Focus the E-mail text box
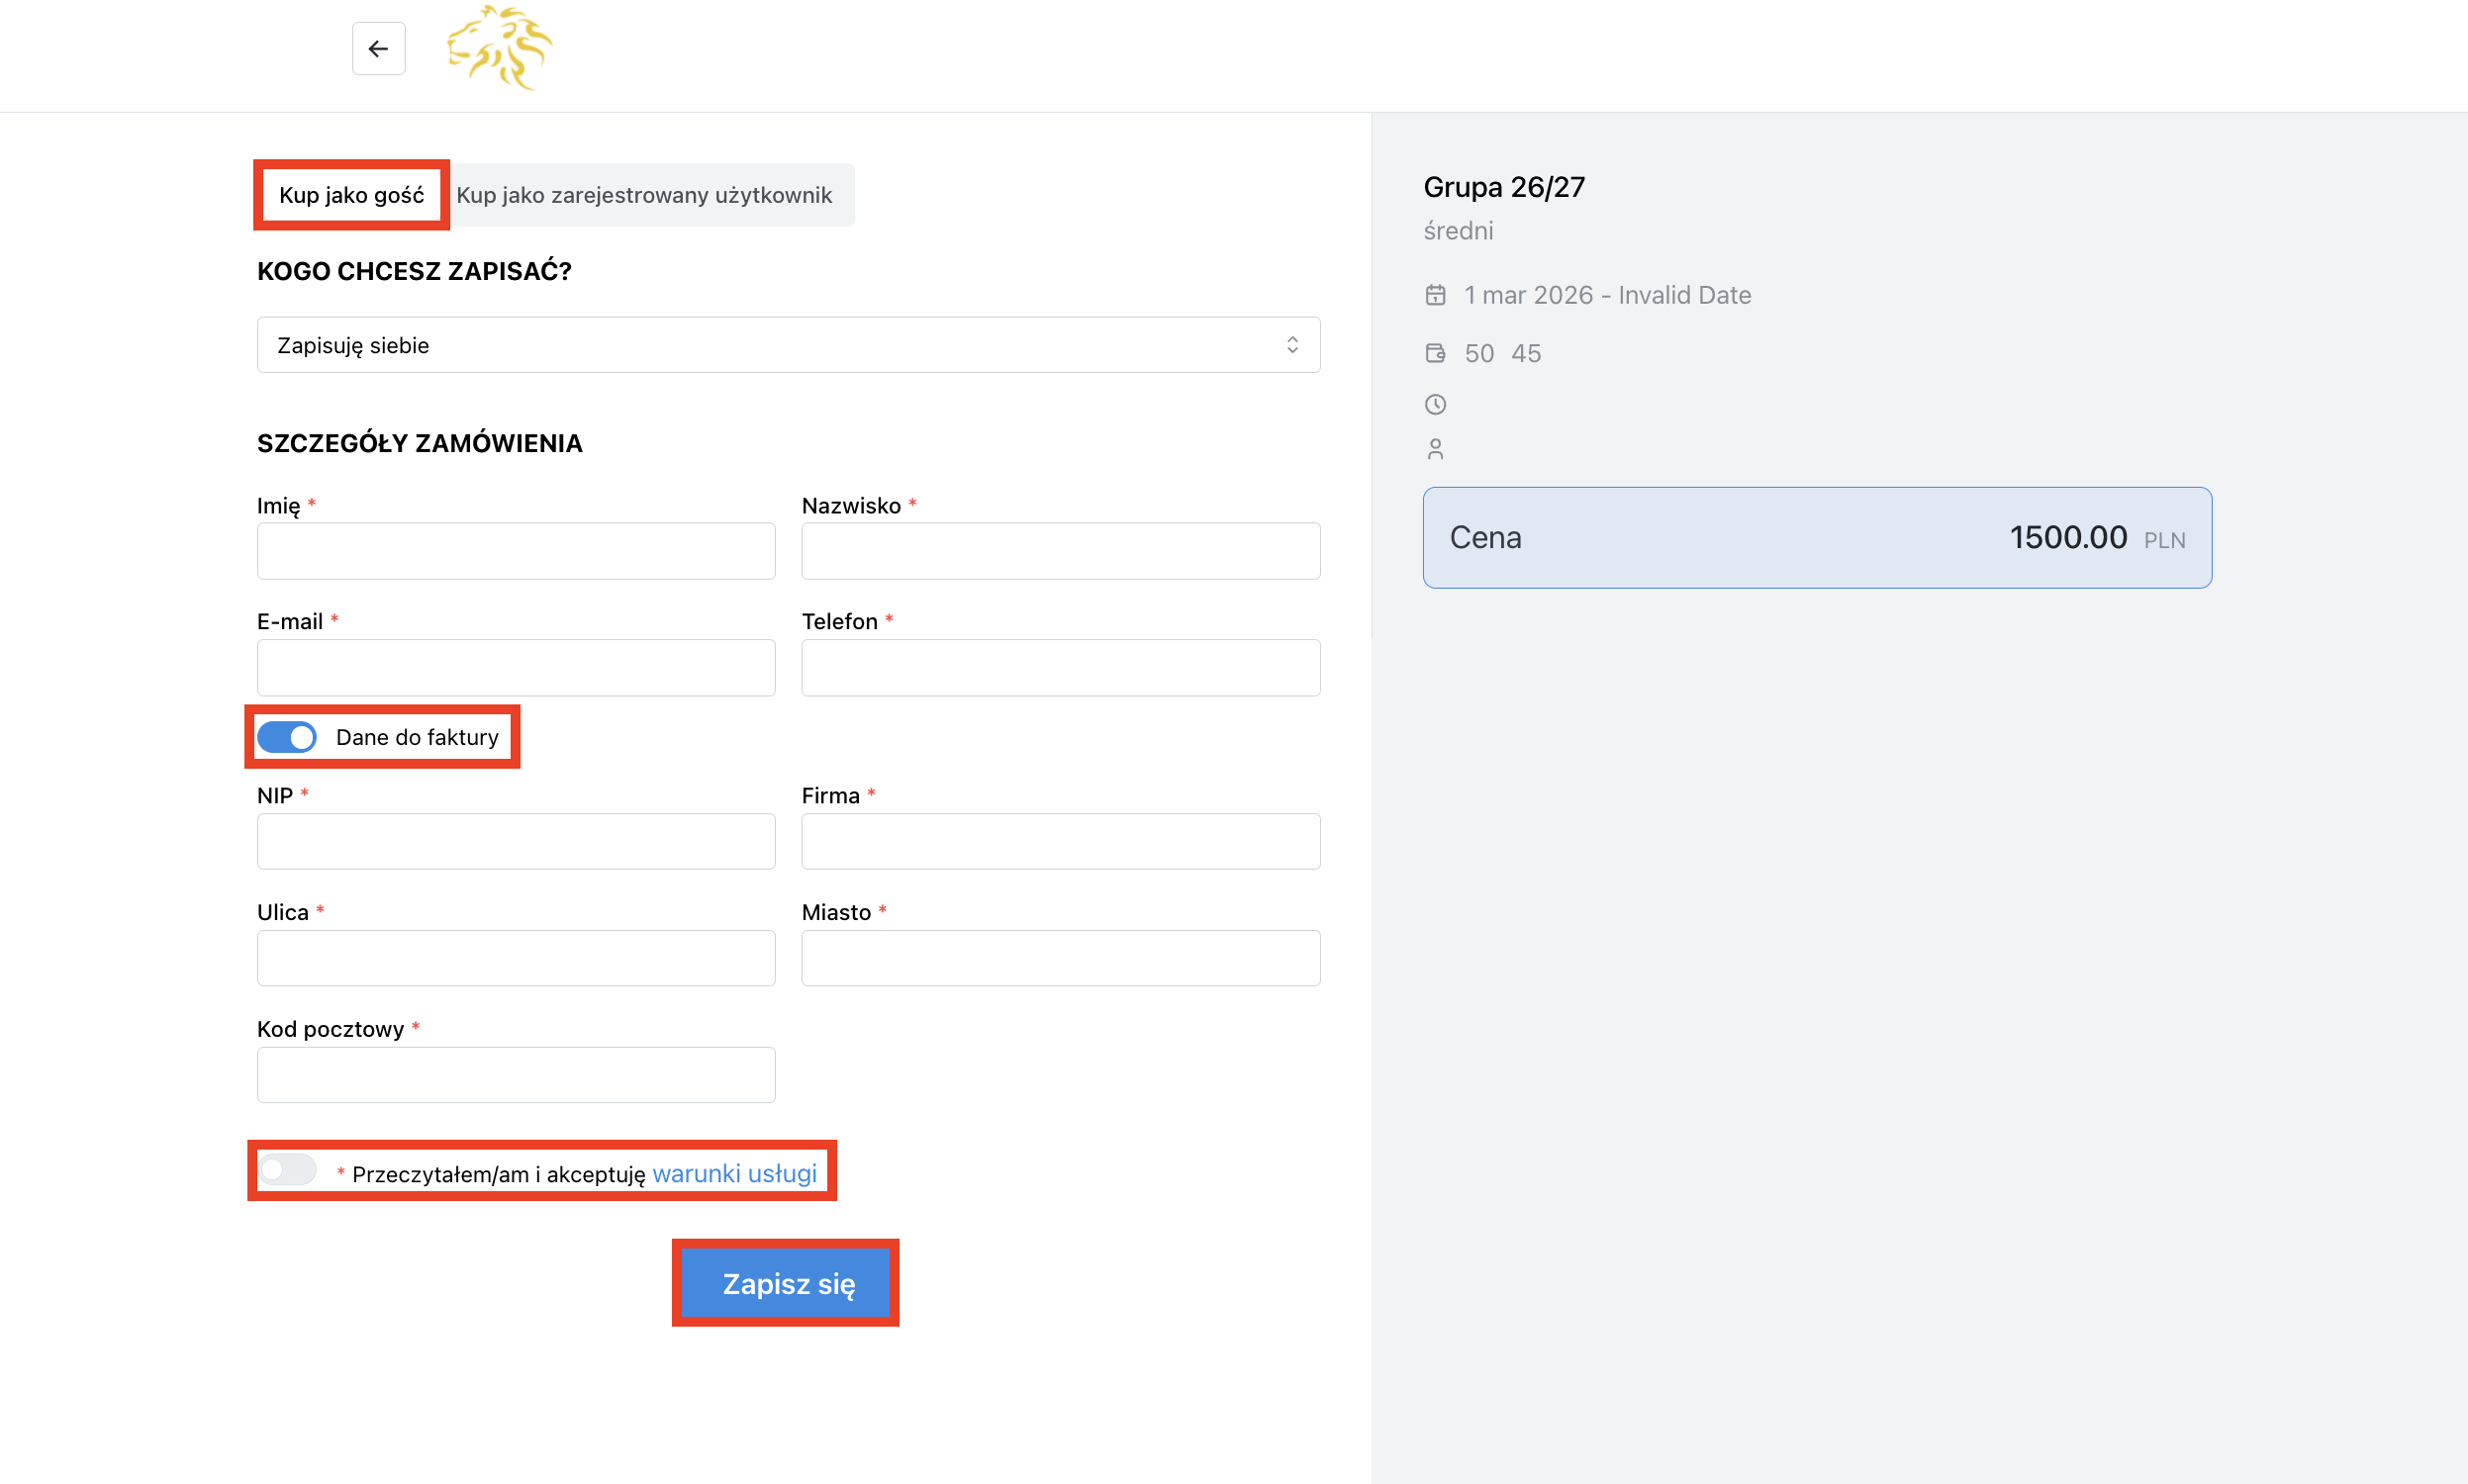Screen dimensions: 2468x1484 (516, 668)
